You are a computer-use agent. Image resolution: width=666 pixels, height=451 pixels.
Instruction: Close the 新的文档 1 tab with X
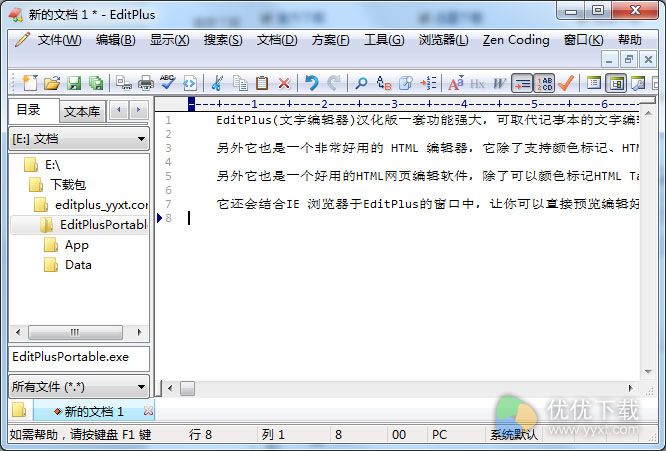tap(148, 411)
